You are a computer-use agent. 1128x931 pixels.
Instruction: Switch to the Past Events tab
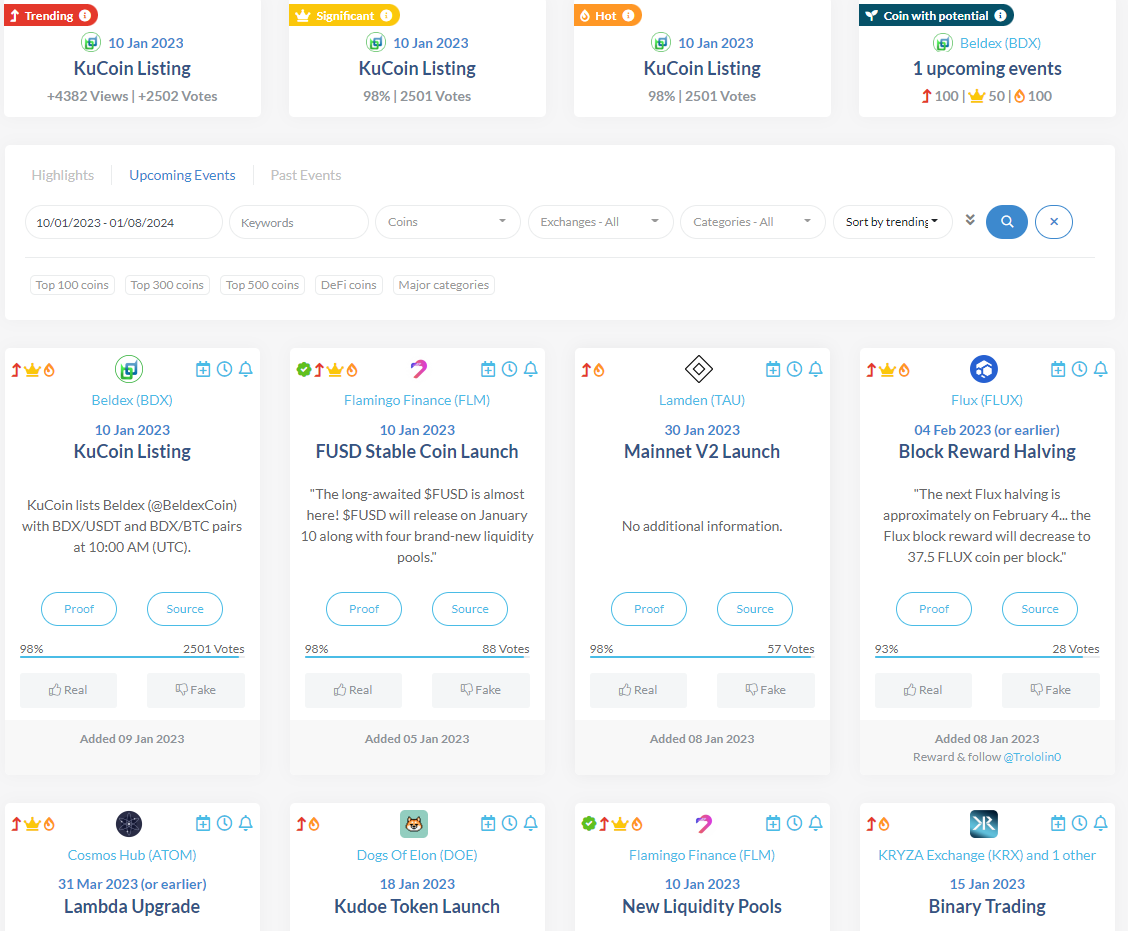click(x=306, y=175)
